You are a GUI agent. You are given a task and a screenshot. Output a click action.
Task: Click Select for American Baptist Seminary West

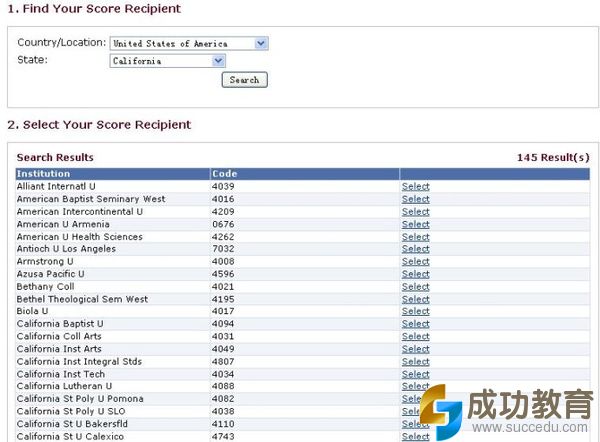(x=415, y=199)
